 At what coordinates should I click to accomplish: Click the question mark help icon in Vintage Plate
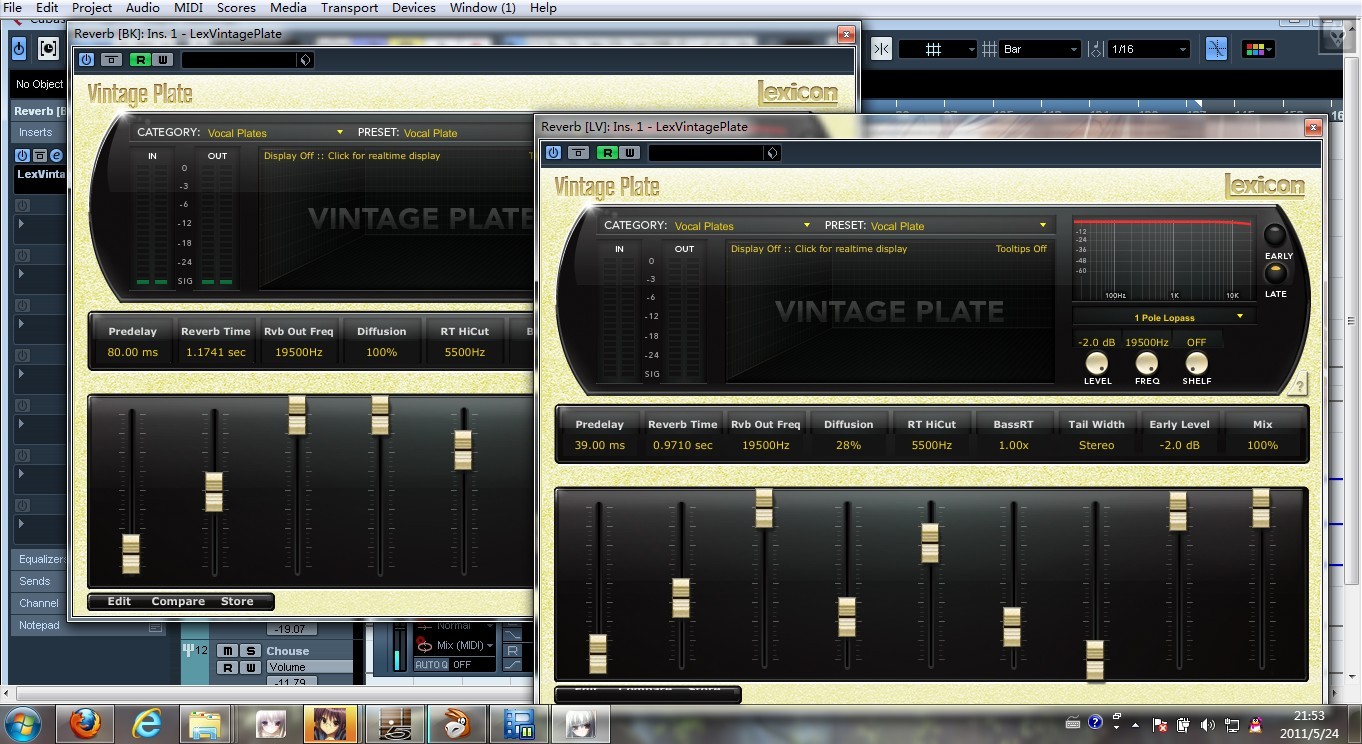pos(1298,386)
